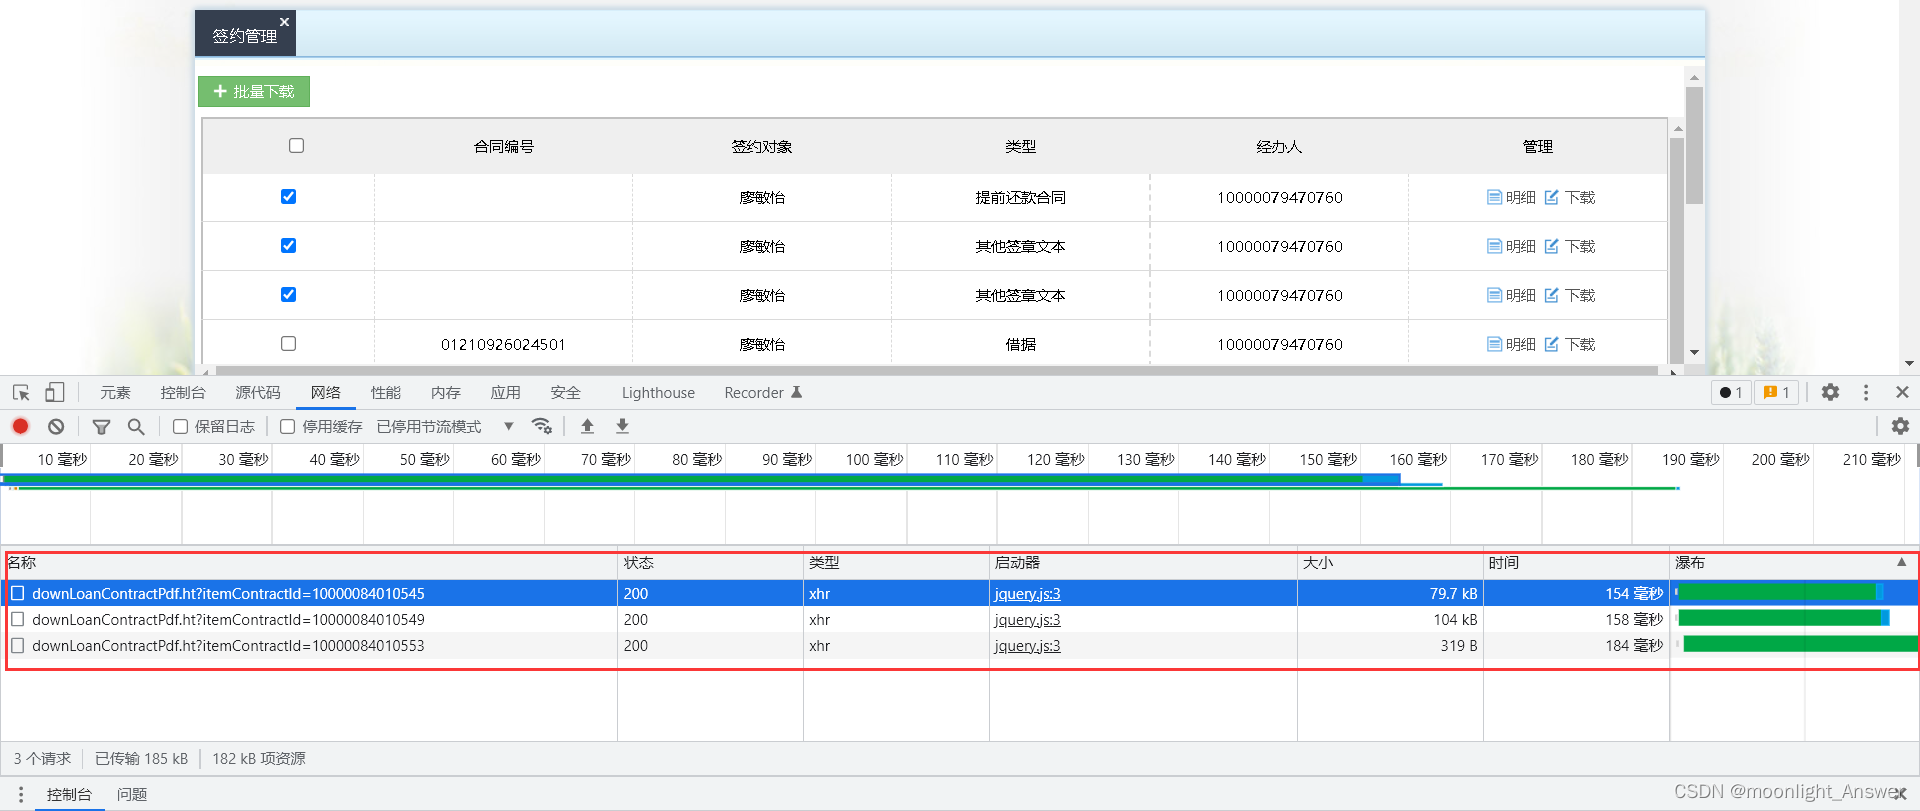1920x811 pixels.
Task: Close the DevTools panel
Action: click(1902, 392)
